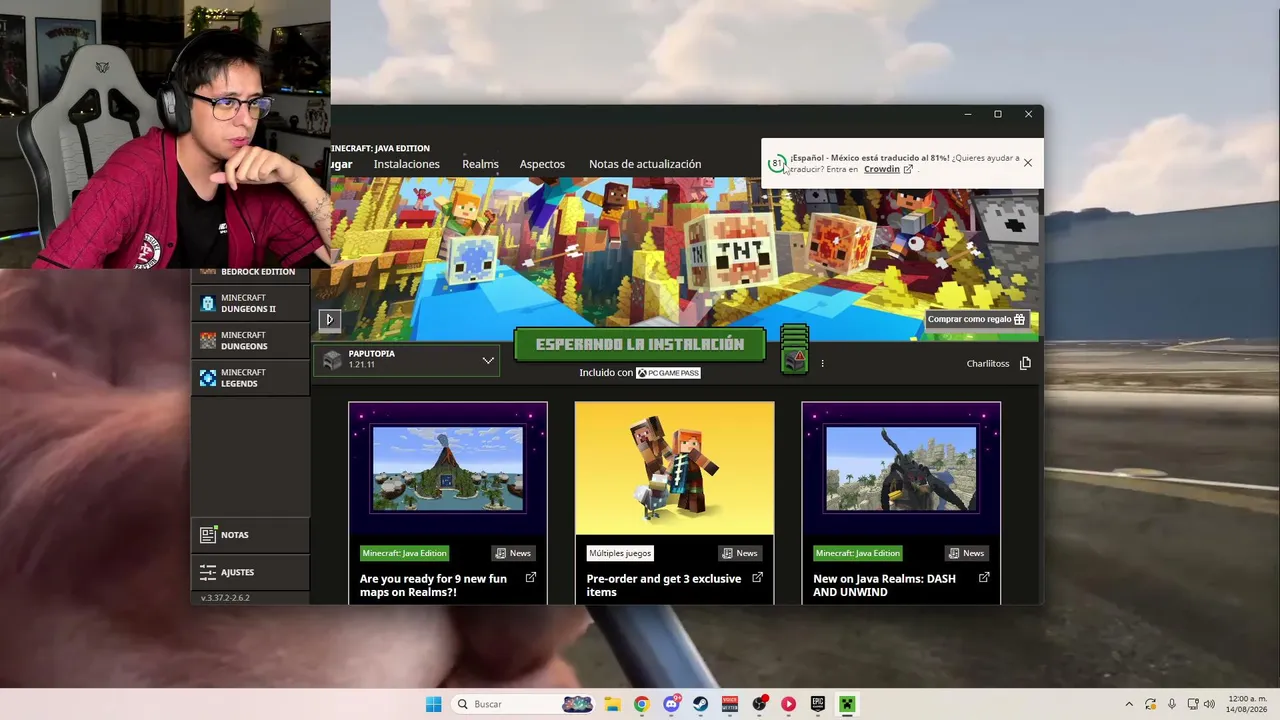Open the installations stack icon with warning
The height and width of the screenshot is (720, 1280).
[794, 350]
